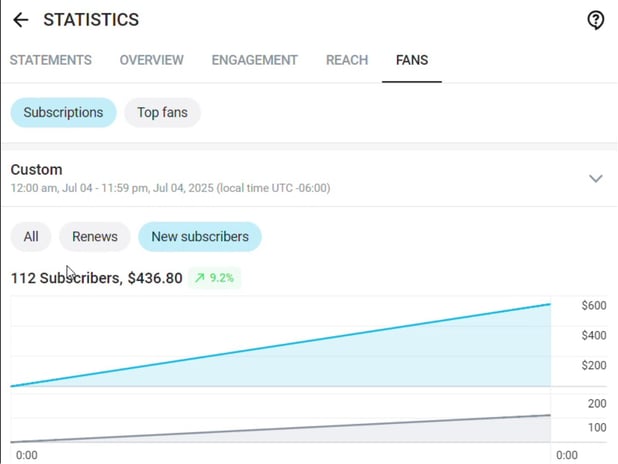Open the help question mark icon

[x=596, y=20]
